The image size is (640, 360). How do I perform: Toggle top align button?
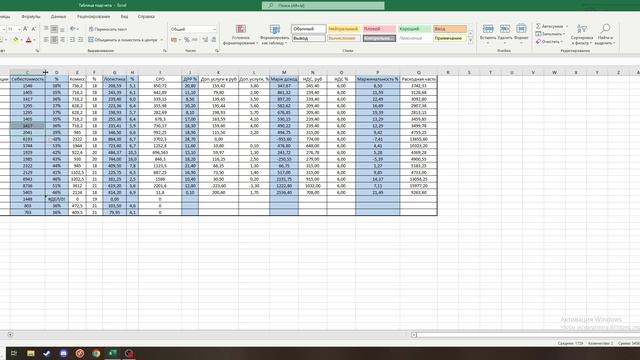point(46,29)
